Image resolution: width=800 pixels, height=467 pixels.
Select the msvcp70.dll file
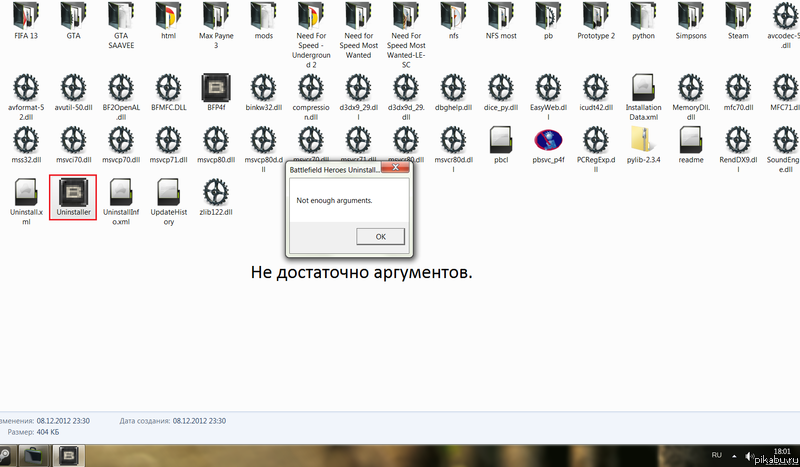[x=121, y=145]
